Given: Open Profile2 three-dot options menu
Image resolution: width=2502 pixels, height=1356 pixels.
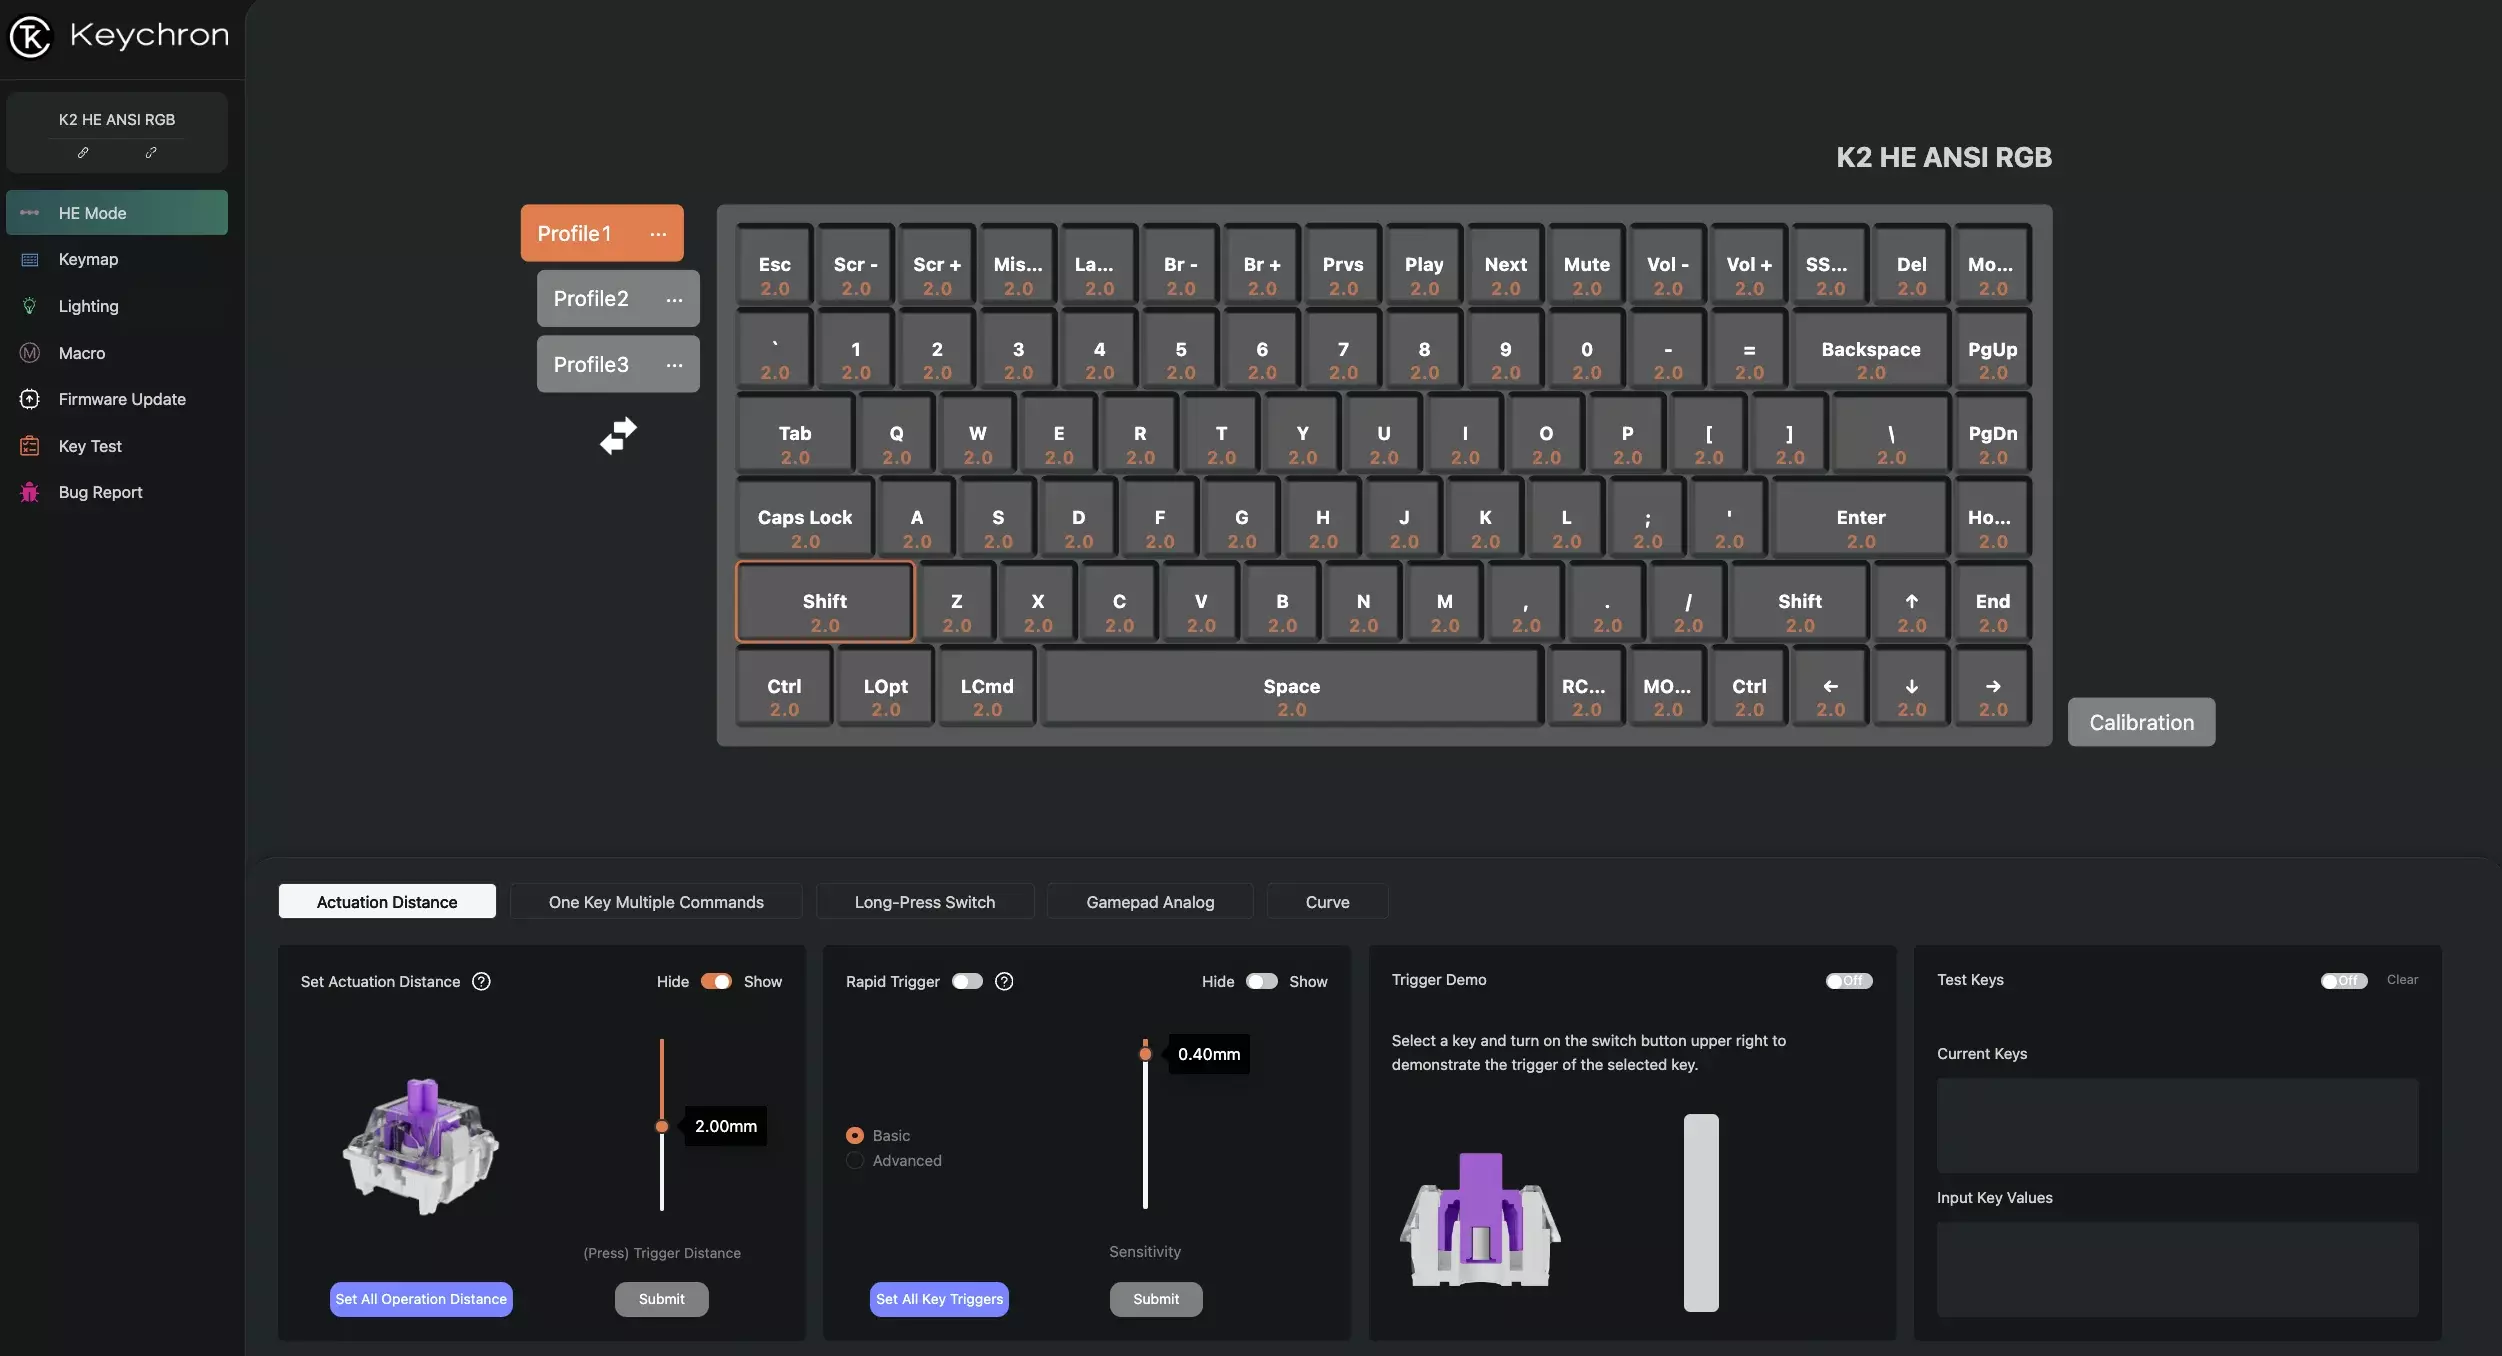Looking at the screenshot, I should coord(675,299).
